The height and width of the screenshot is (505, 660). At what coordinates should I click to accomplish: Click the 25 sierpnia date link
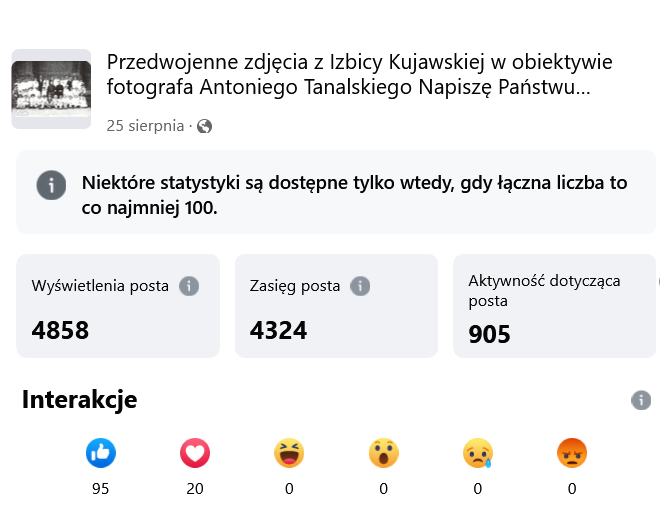pyautogui.click(x=145, y=126)
